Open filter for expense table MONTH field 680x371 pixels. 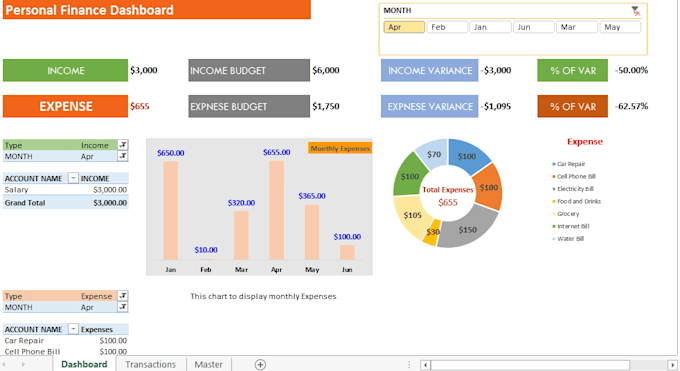tap(123, 307)
